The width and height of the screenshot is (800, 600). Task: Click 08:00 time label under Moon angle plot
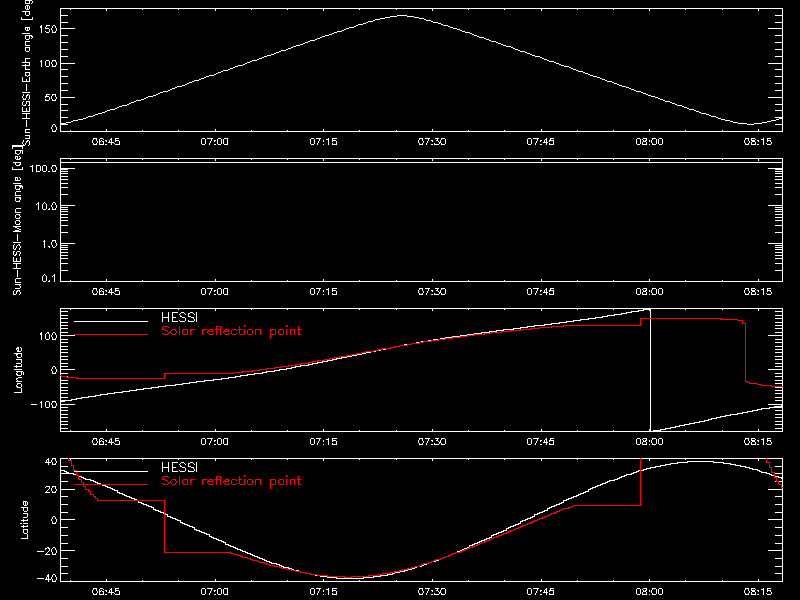[x=649, y=292]
